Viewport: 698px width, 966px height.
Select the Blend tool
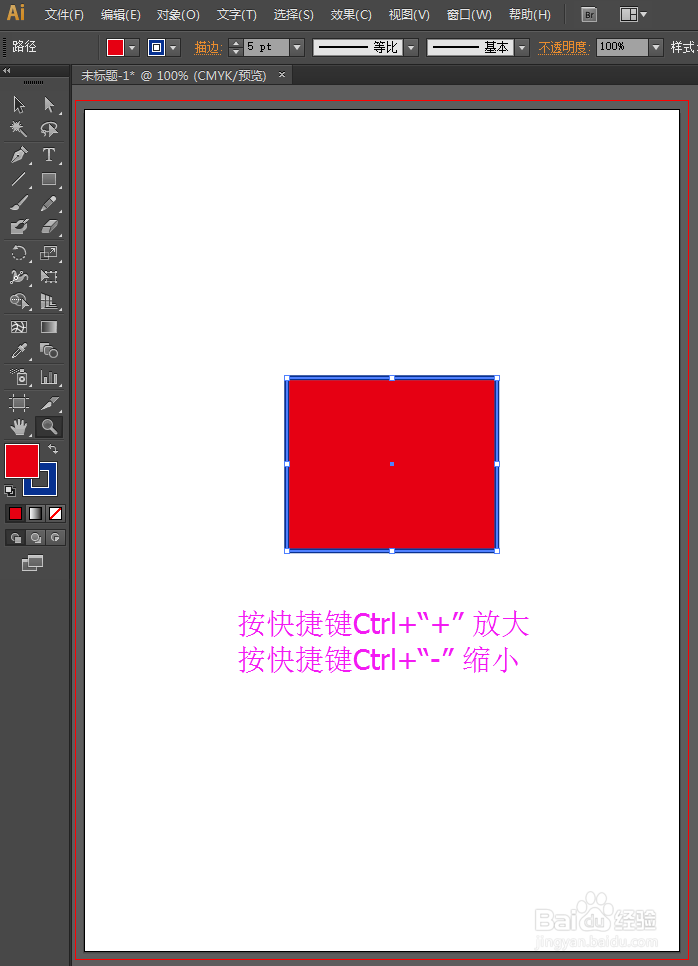(49, 351)
